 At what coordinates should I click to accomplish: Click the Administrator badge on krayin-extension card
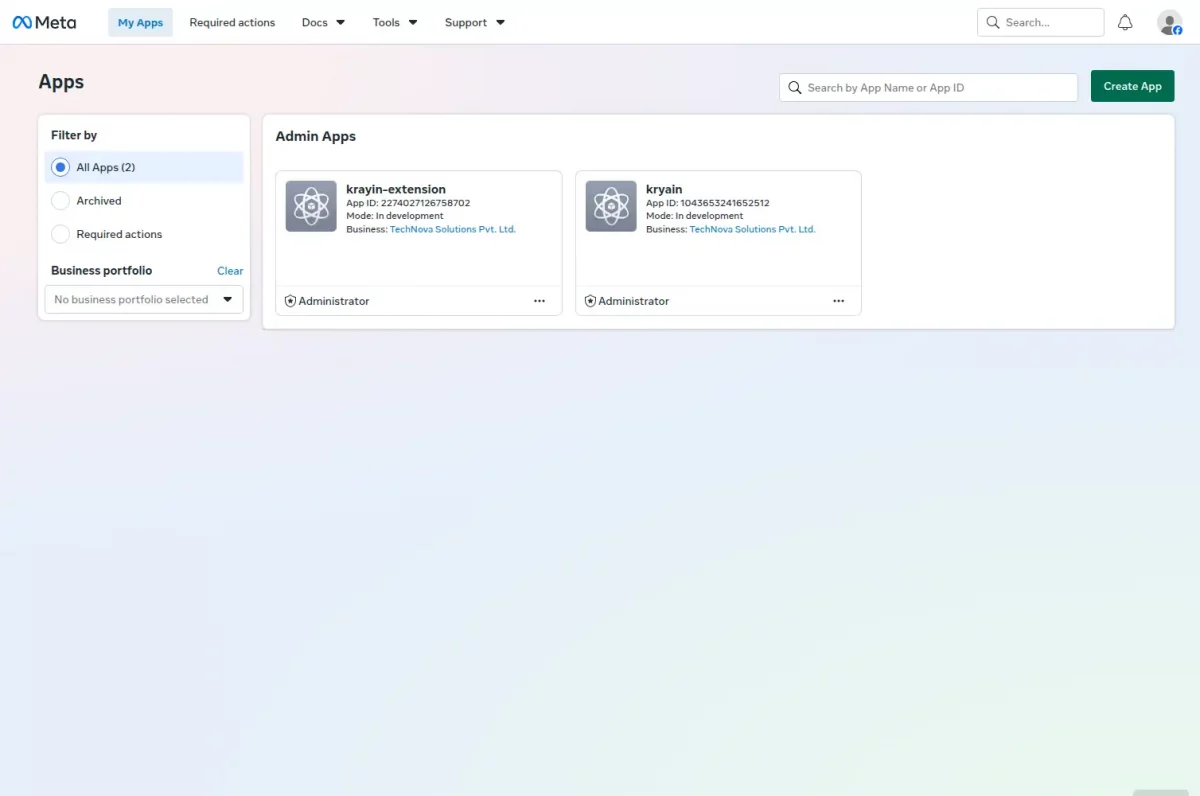point(327,301)
